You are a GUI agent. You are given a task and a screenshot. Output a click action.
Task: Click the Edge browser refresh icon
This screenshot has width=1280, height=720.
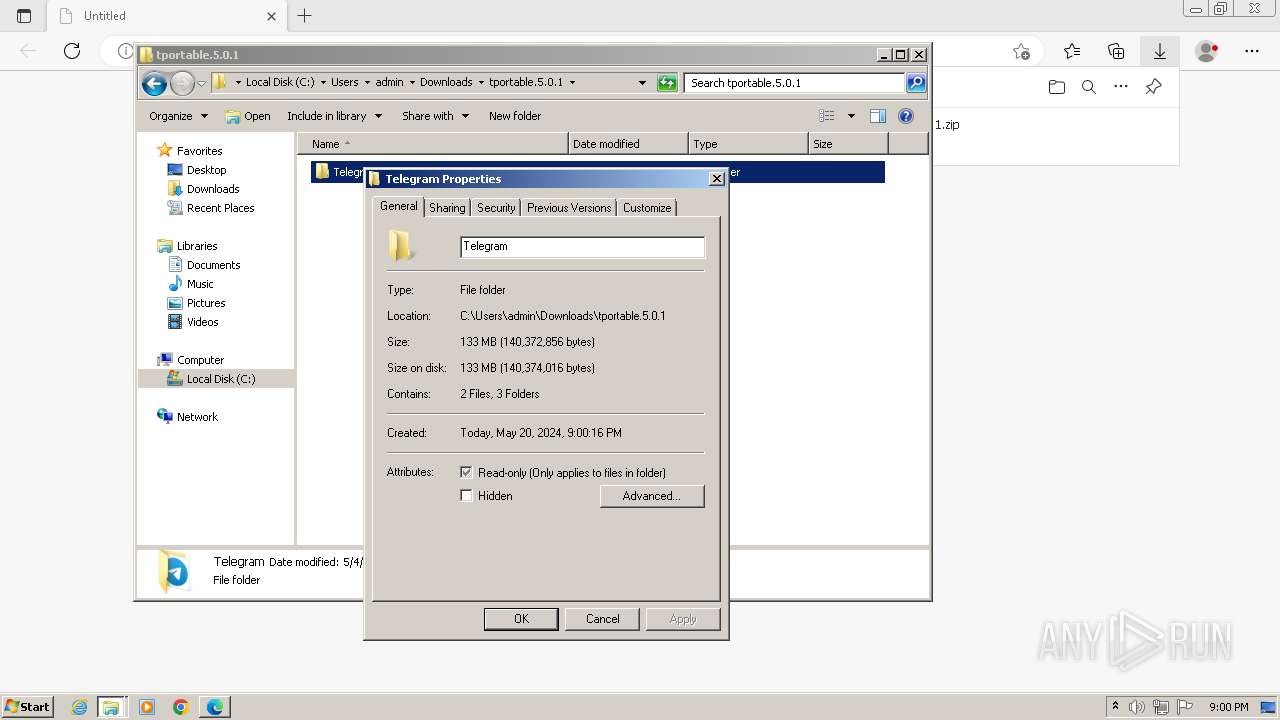pyautogui.click(x=72, y=51)
